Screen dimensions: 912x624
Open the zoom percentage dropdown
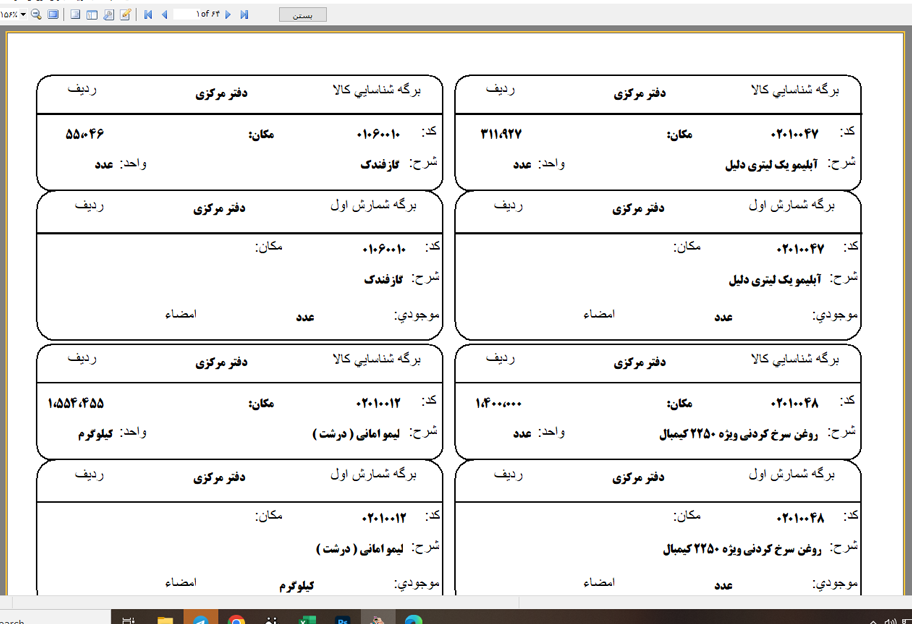(x=23, y=15)
